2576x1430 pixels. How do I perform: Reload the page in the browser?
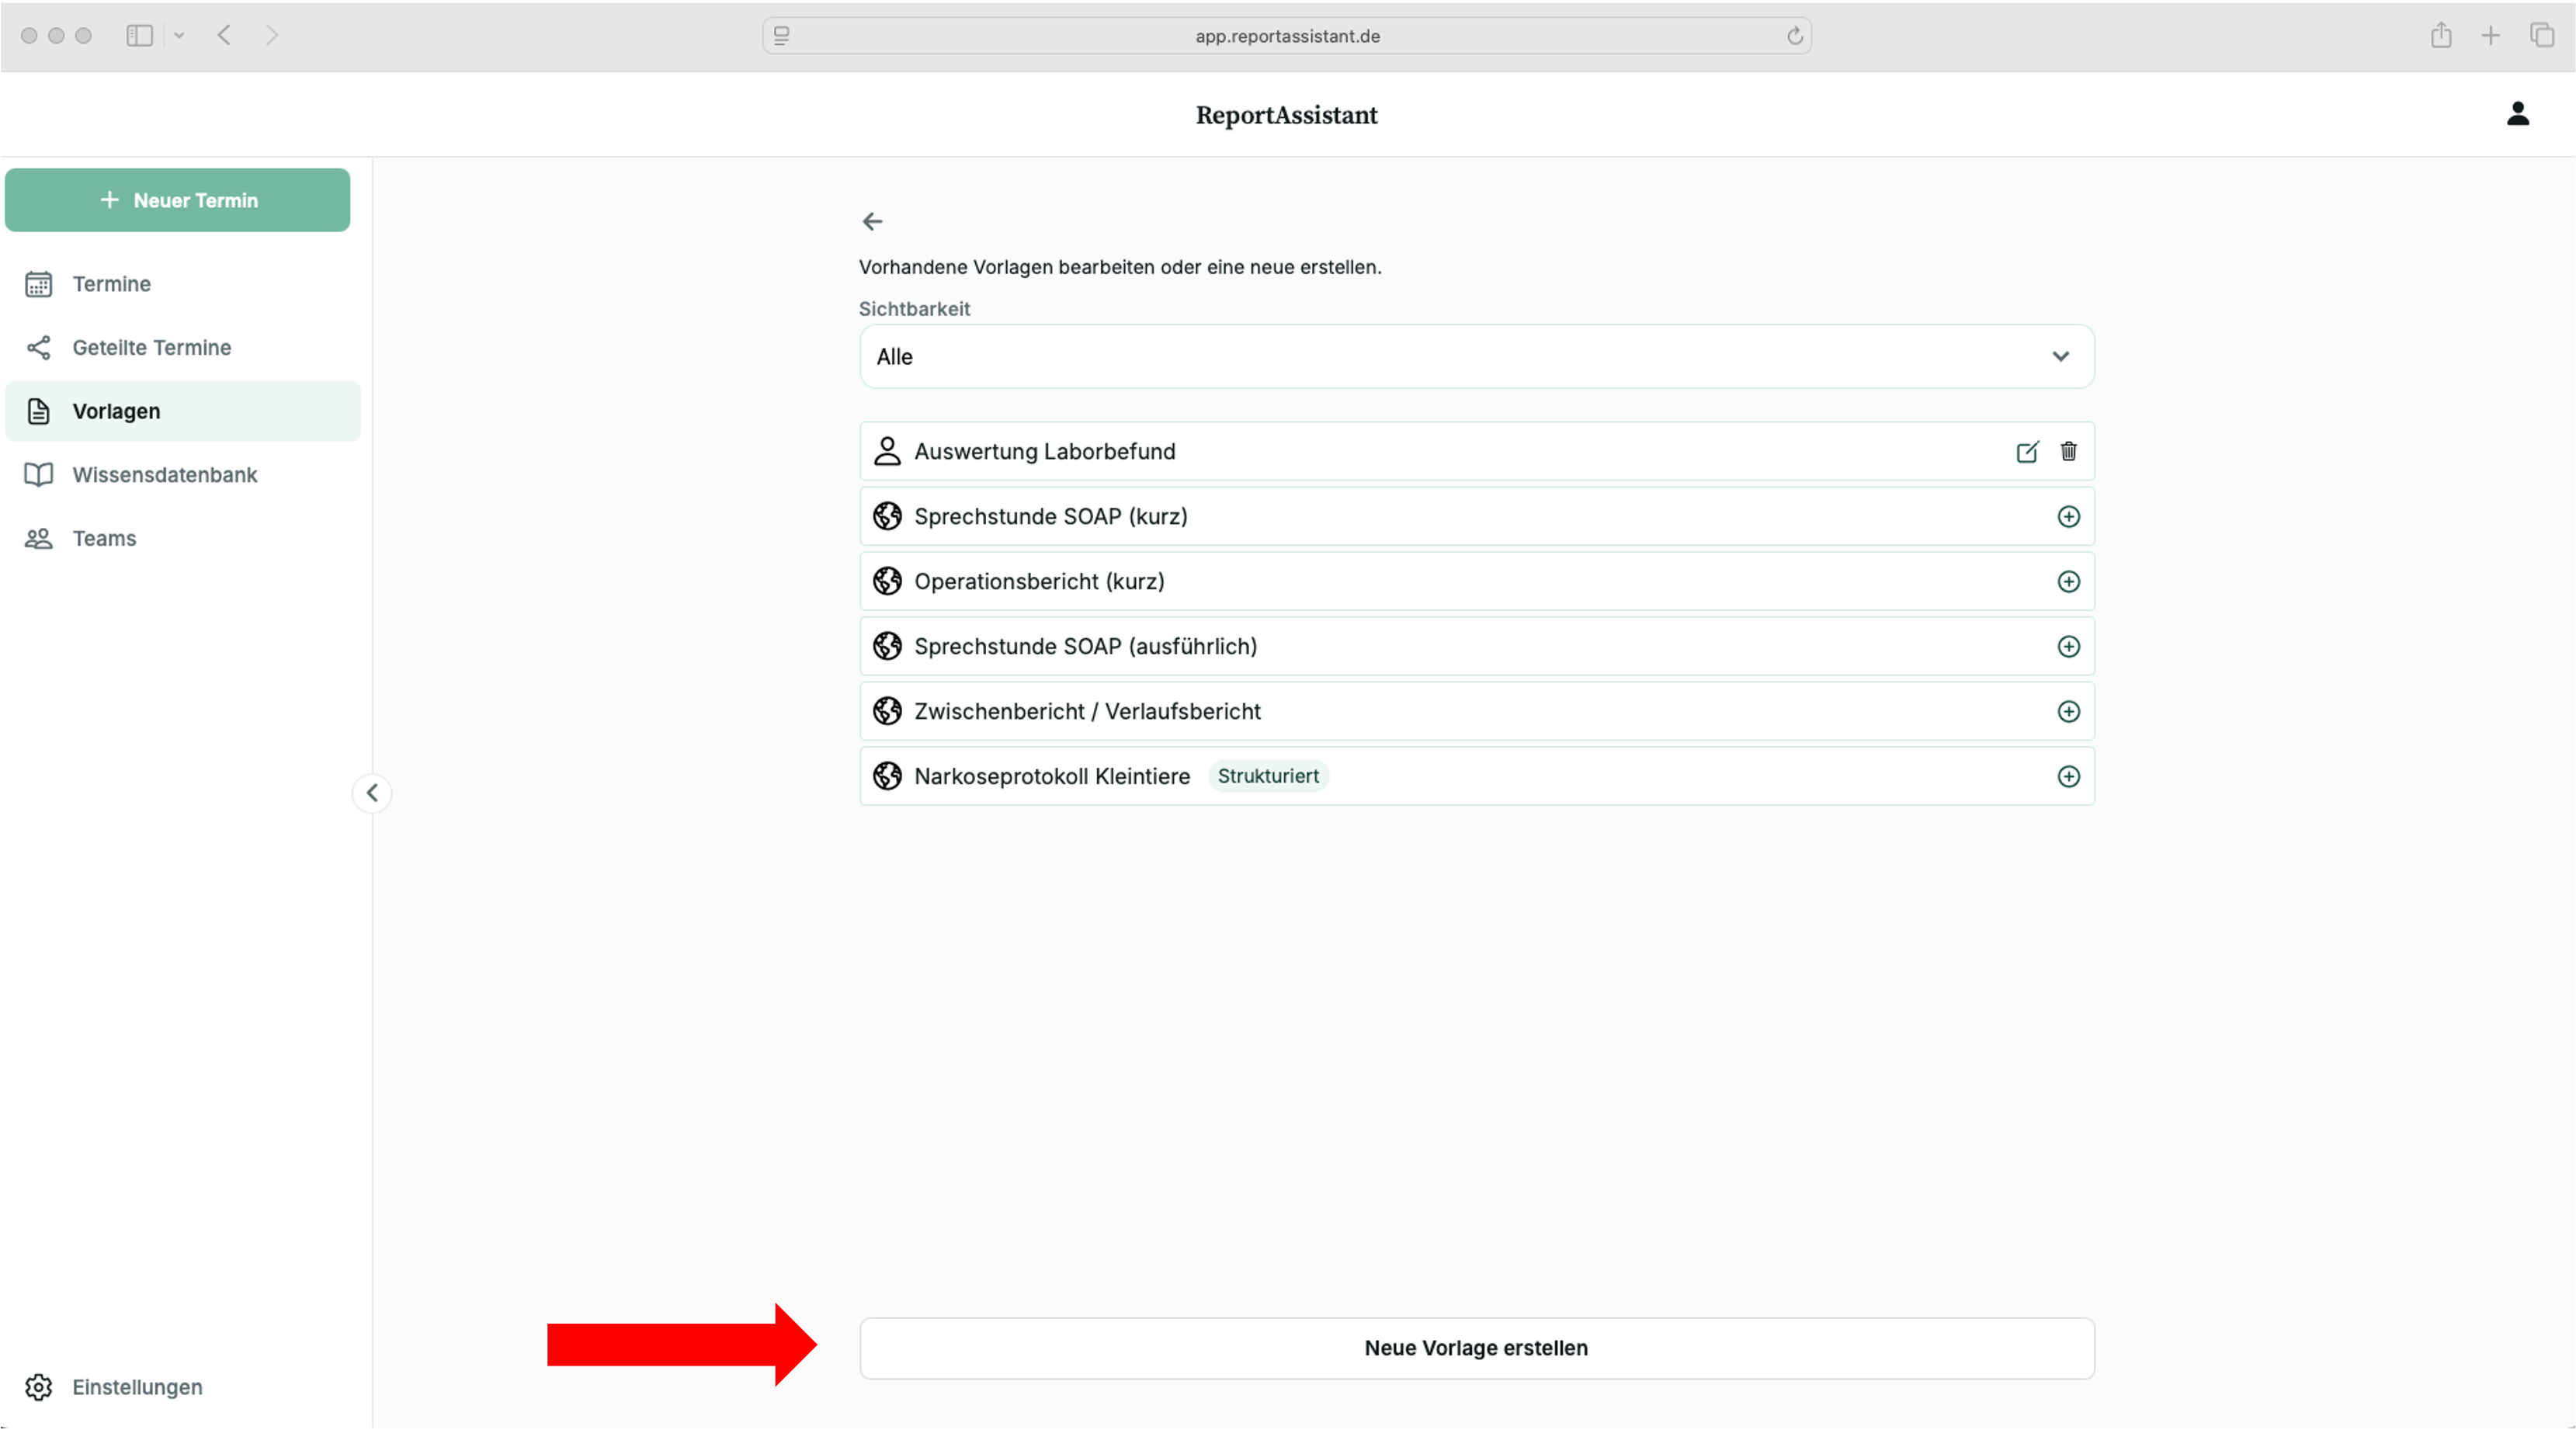tap(1794, 36)
